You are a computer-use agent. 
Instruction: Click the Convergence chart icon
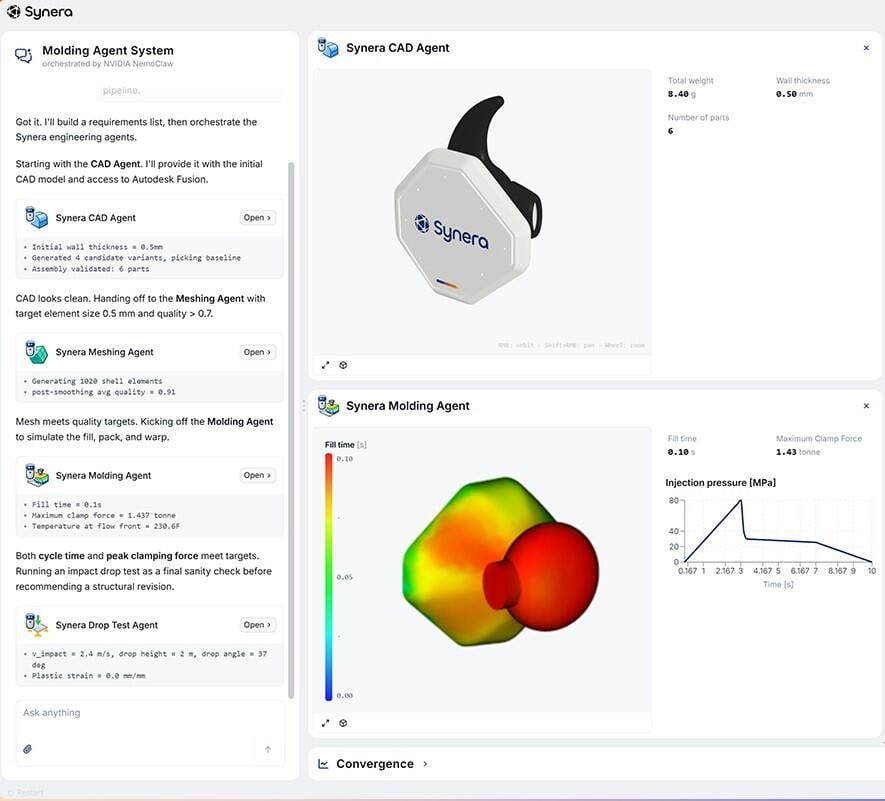coord(323,764)
